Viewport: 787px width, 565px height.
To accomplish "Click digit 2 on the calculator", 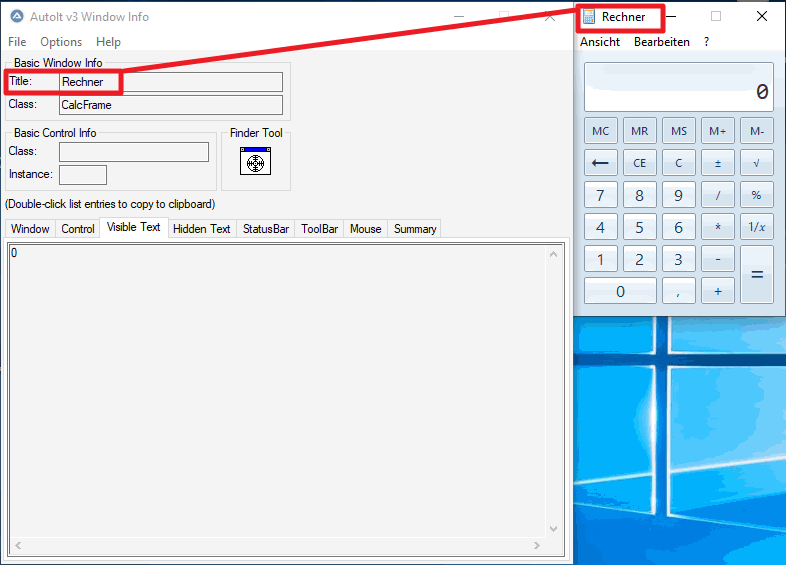I will point(639,259).
